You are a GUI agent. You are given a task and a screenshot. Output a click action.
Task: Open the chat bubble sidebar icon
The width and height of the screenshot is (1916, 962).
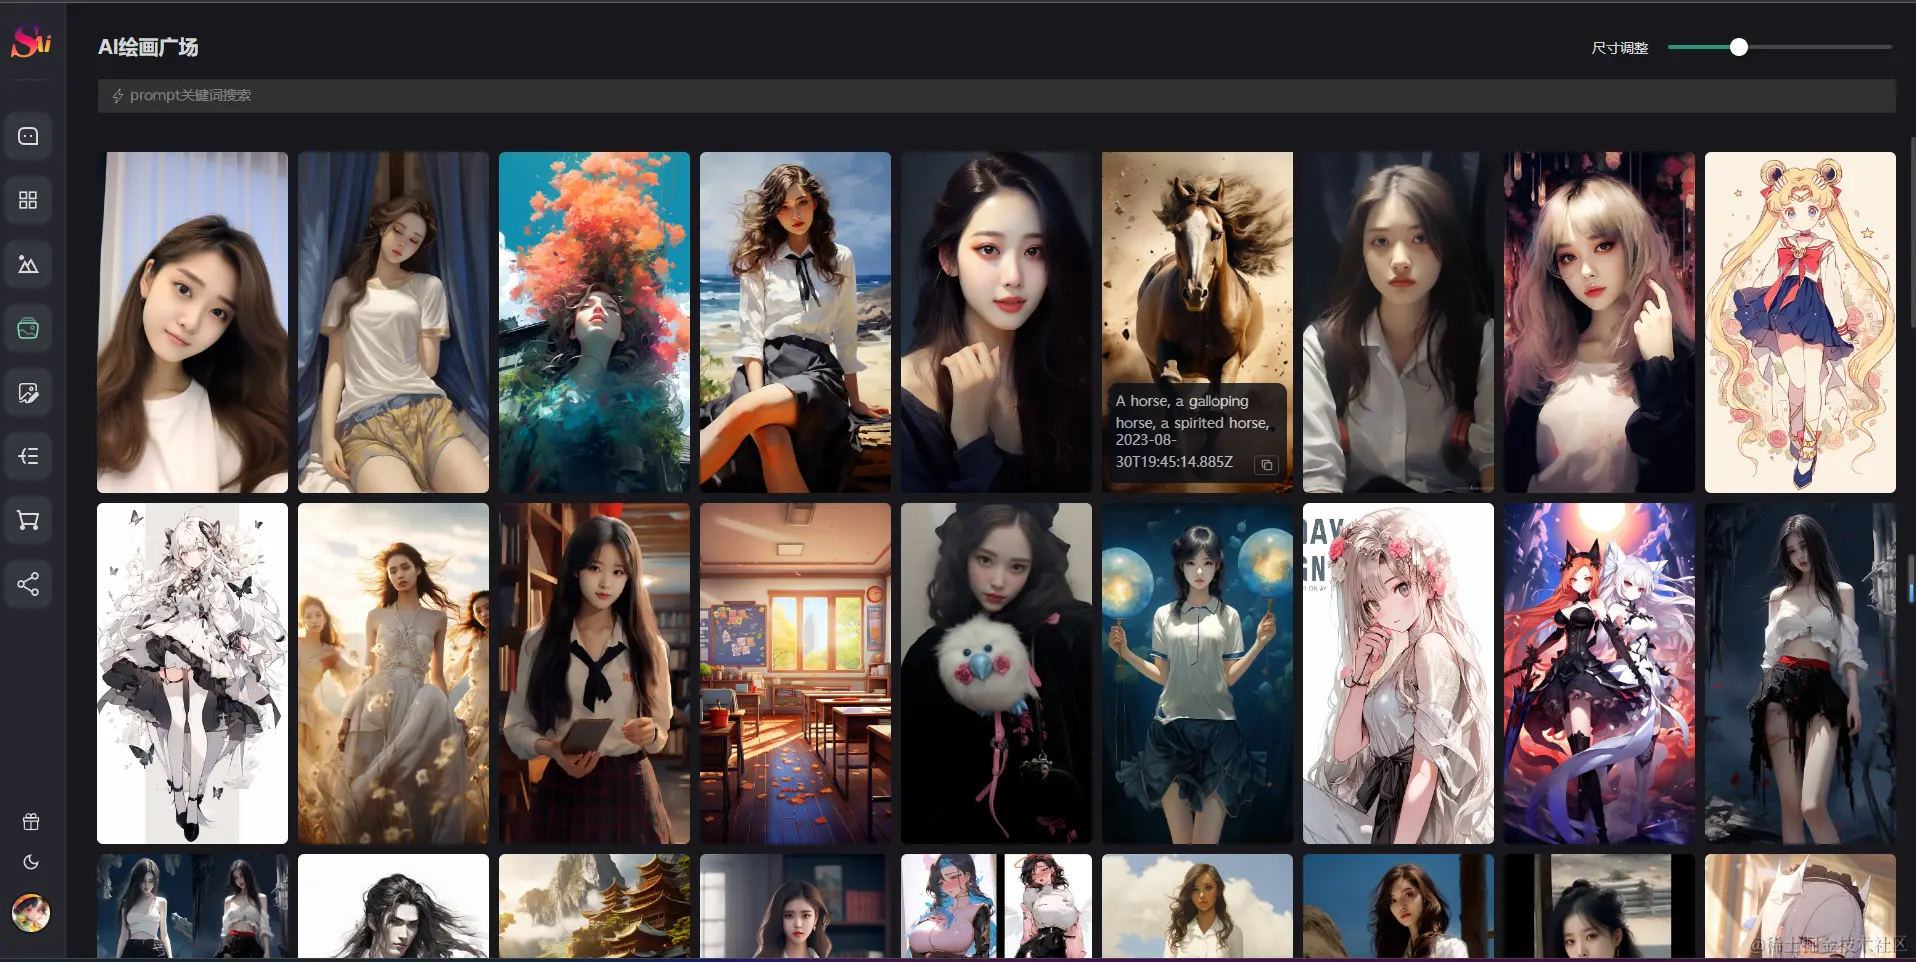(x=28, y=136)
